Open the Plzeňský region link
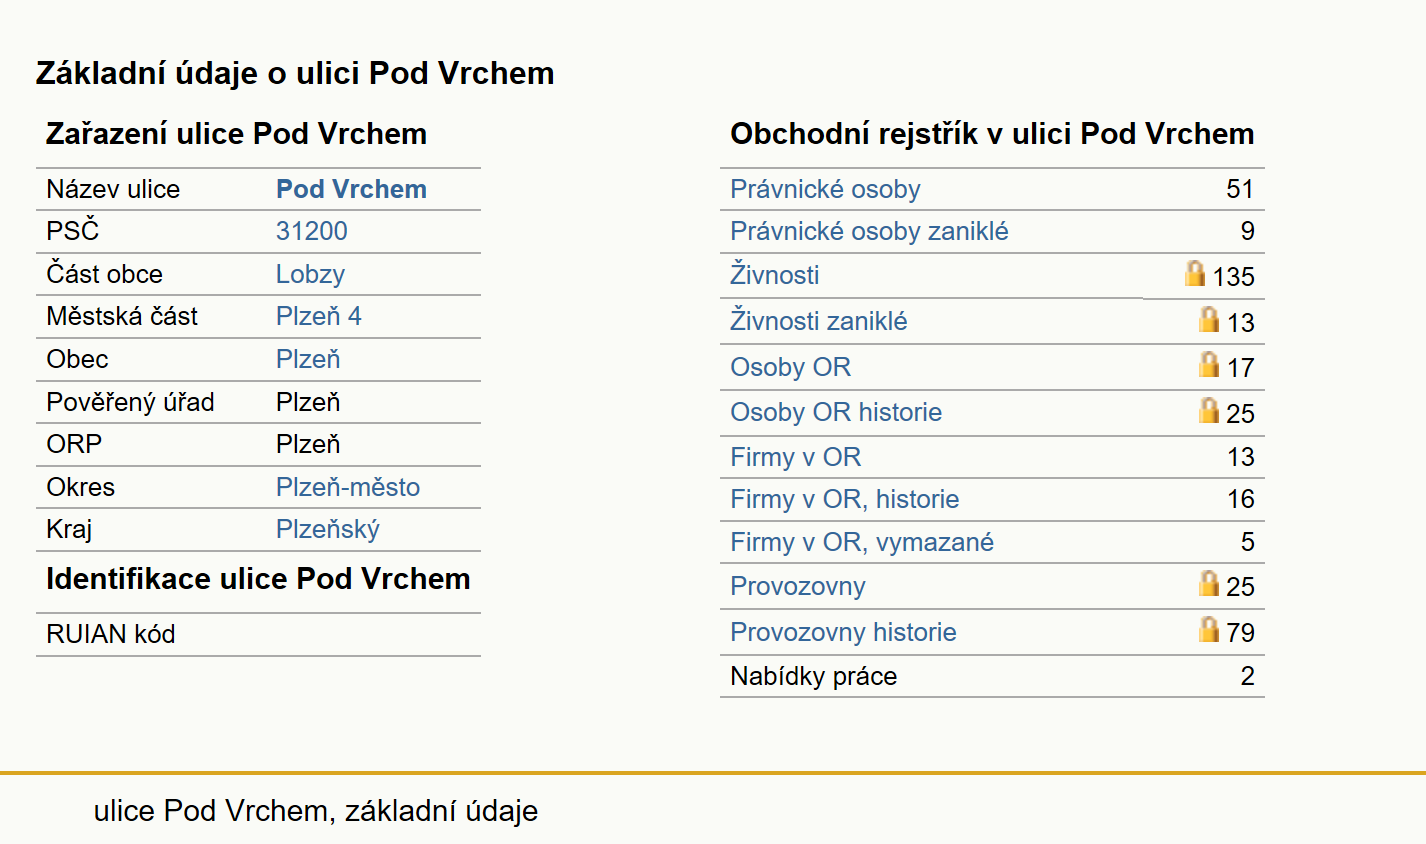The image size is (1426, 844). [x=328, y=529]
